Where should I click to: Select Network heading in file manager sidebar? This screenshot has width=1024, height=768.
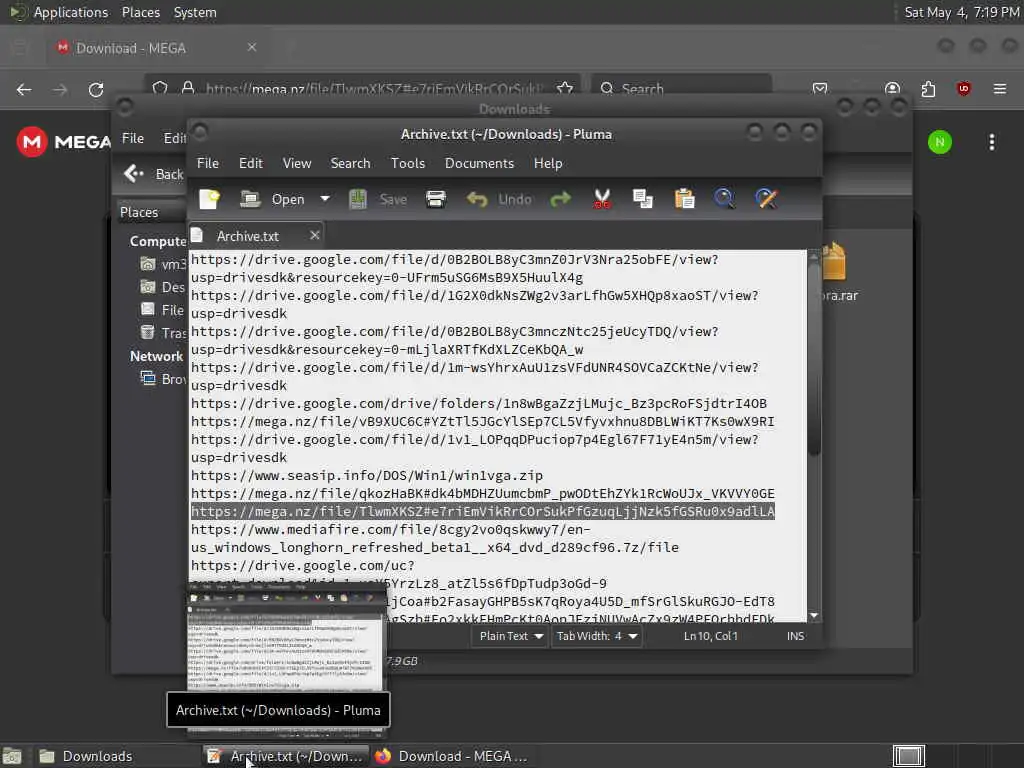click(x=156, y=357)
